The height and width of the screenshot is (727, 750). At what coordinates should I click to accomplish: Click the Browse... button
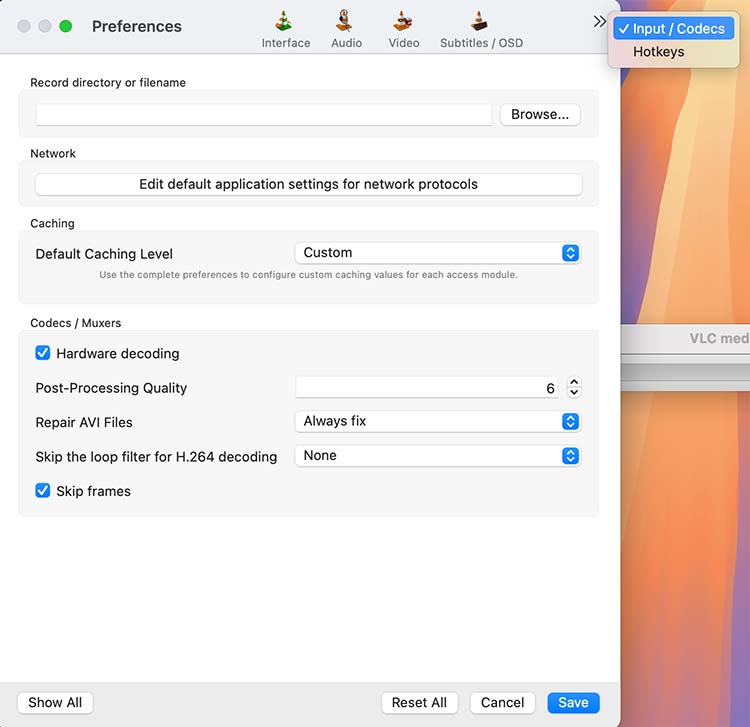click(539, 115)
